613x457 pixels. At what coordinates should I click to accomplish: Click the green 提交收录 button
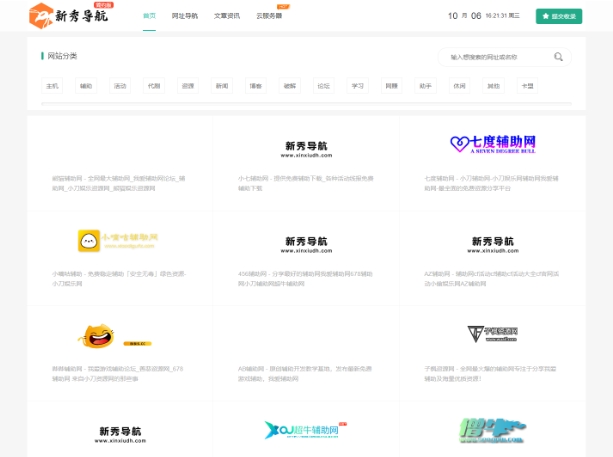(559, 16)
